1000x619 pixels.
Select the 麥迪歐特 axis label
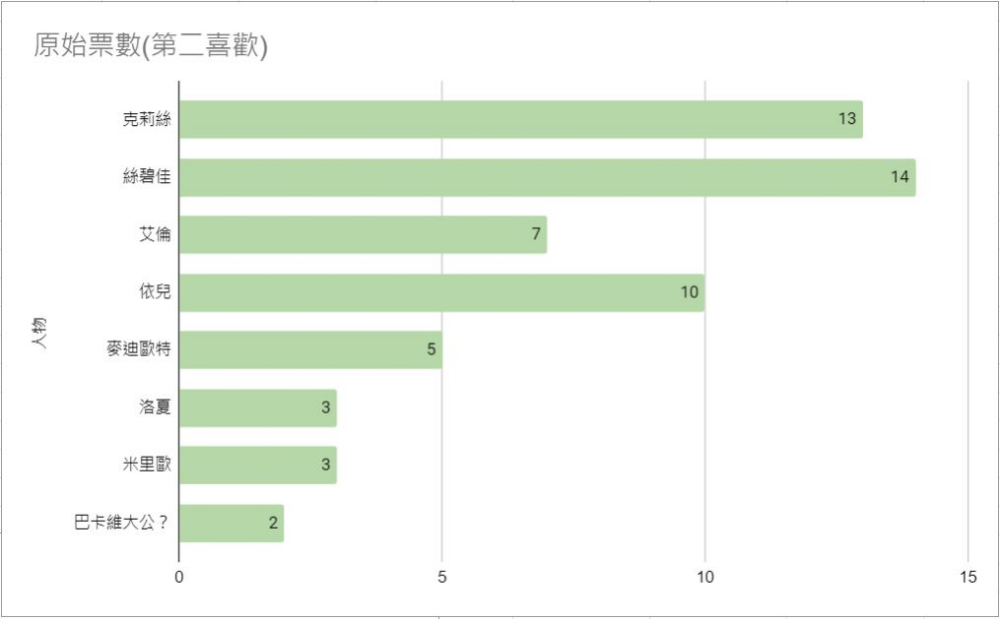(138, 349)
